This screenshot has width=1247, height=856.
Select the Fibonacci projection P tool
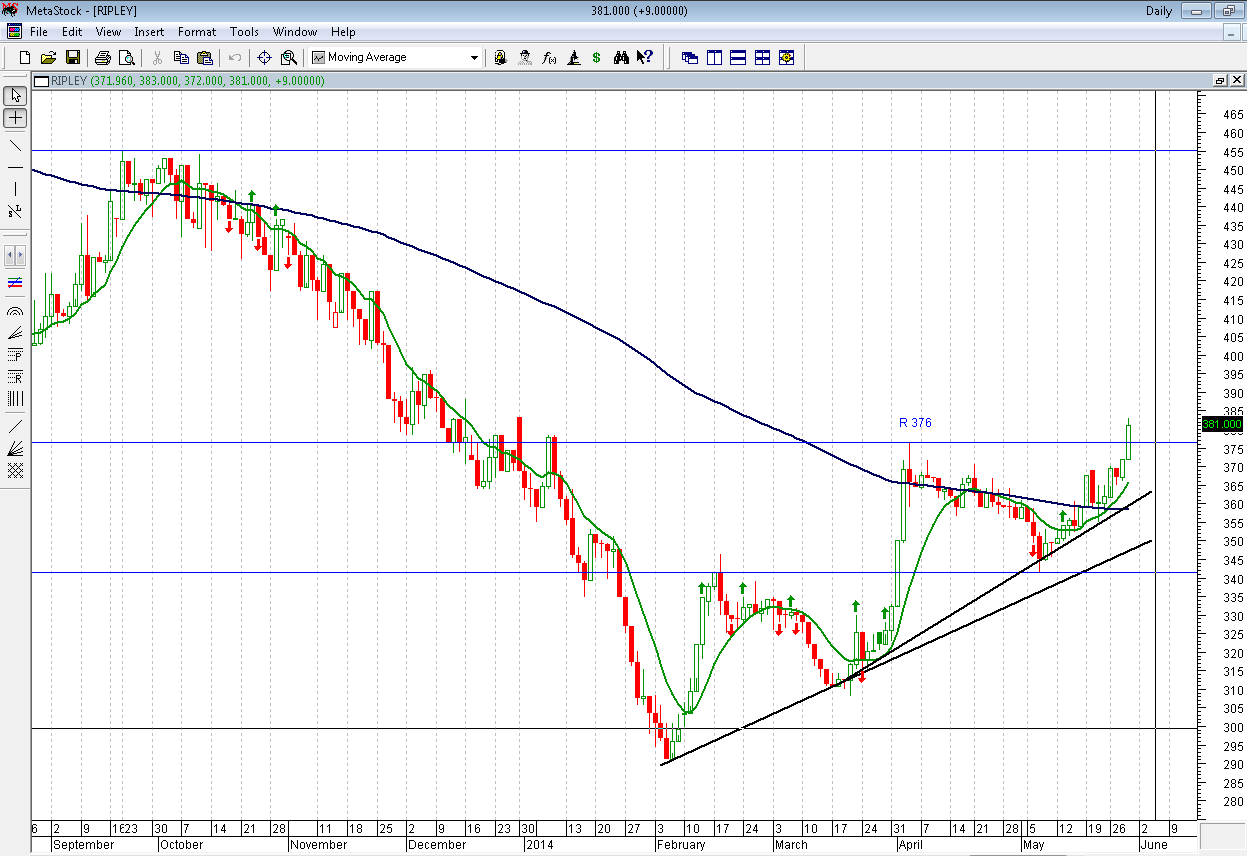point(15,355)
